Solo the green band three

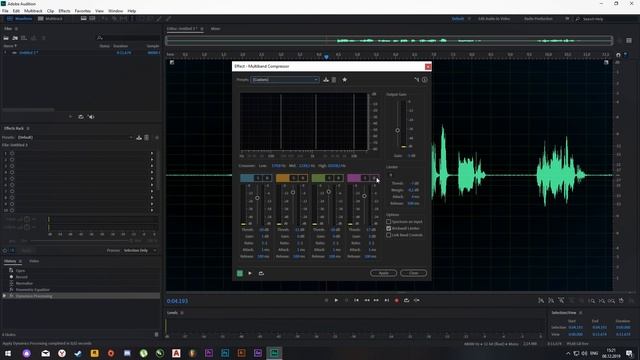329,178
